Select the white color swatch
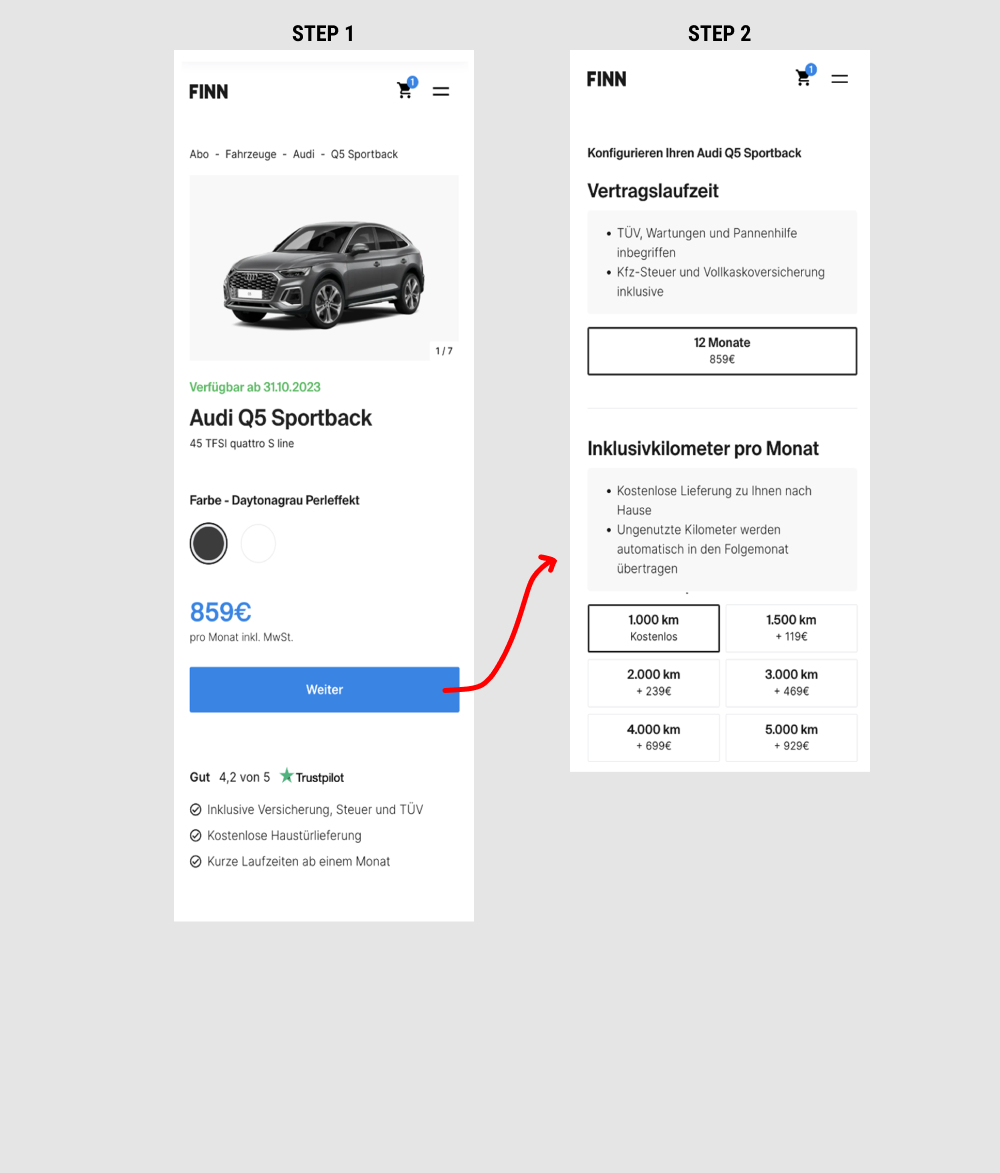 [x=258, y=544]
